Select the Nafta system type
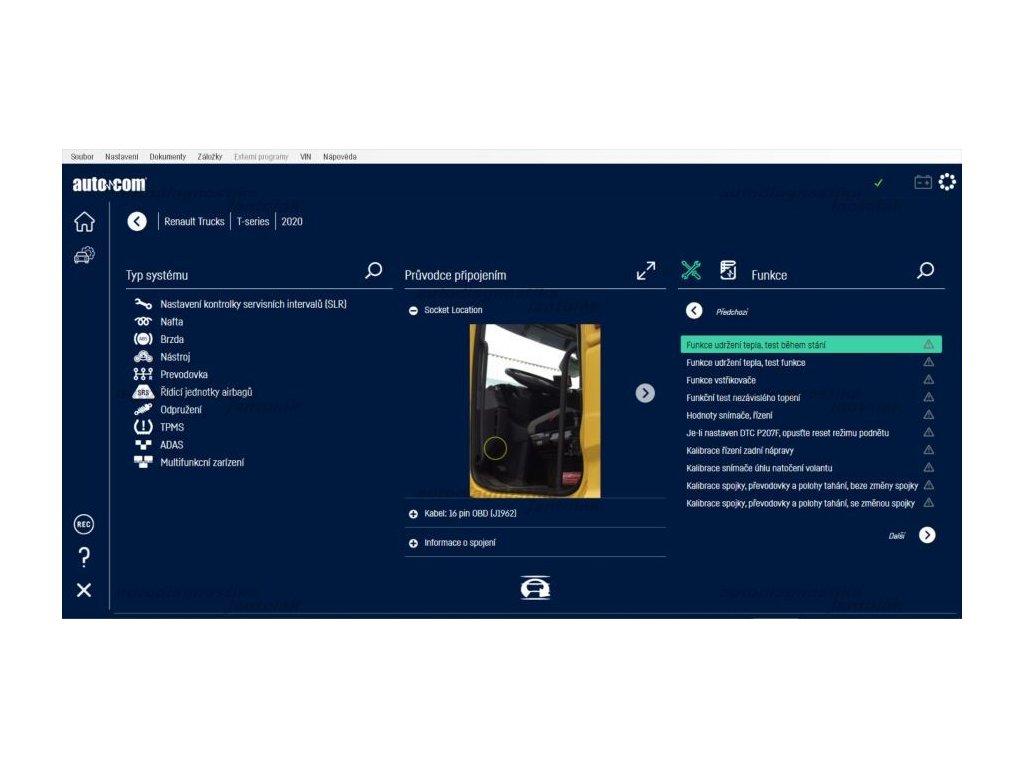 [x=172, y=321]
